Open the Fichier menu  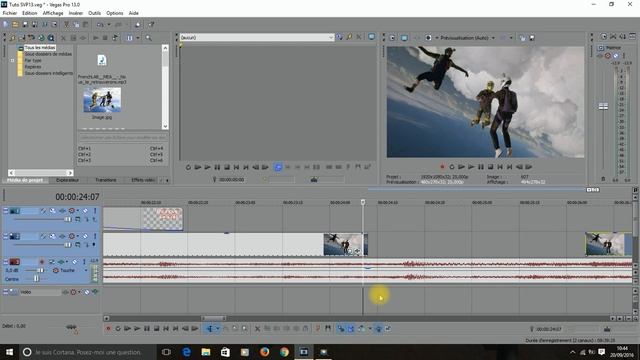(x=10, y=13)
